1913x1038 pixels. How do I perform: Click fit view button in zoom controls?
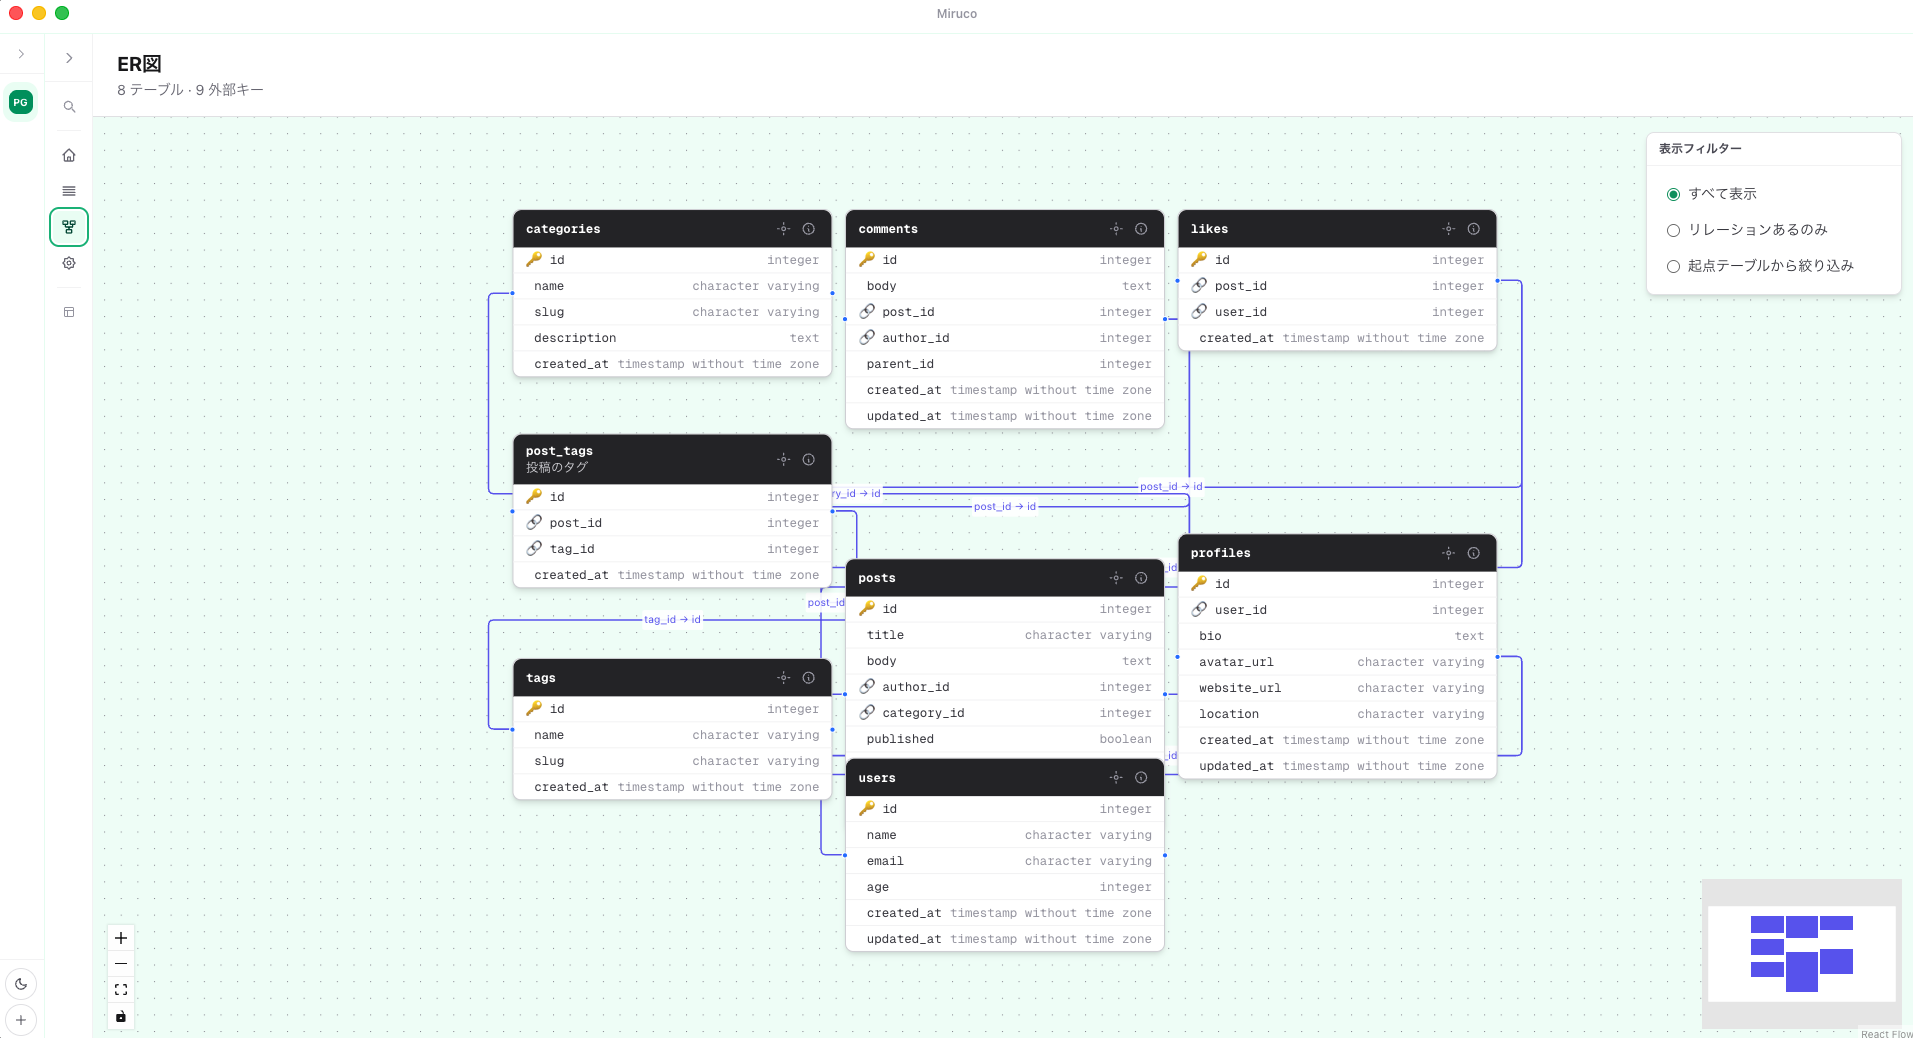[x=121, y=990]
